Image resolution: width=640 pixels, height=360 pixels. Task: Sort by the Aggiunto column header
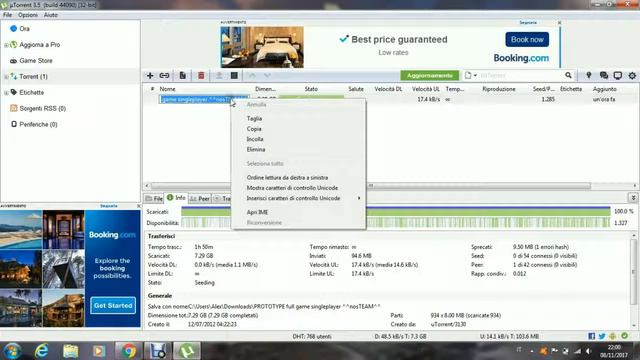tap(604, 89)
